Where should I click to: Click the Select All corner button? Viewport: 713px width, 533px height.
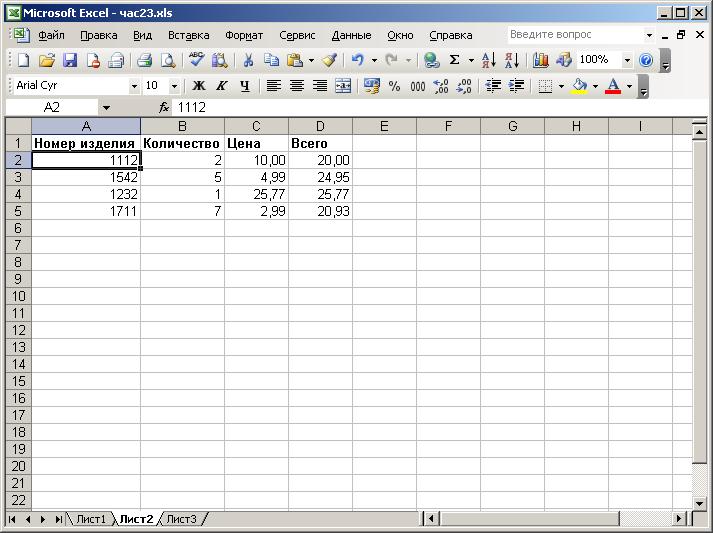pos(18,126)
